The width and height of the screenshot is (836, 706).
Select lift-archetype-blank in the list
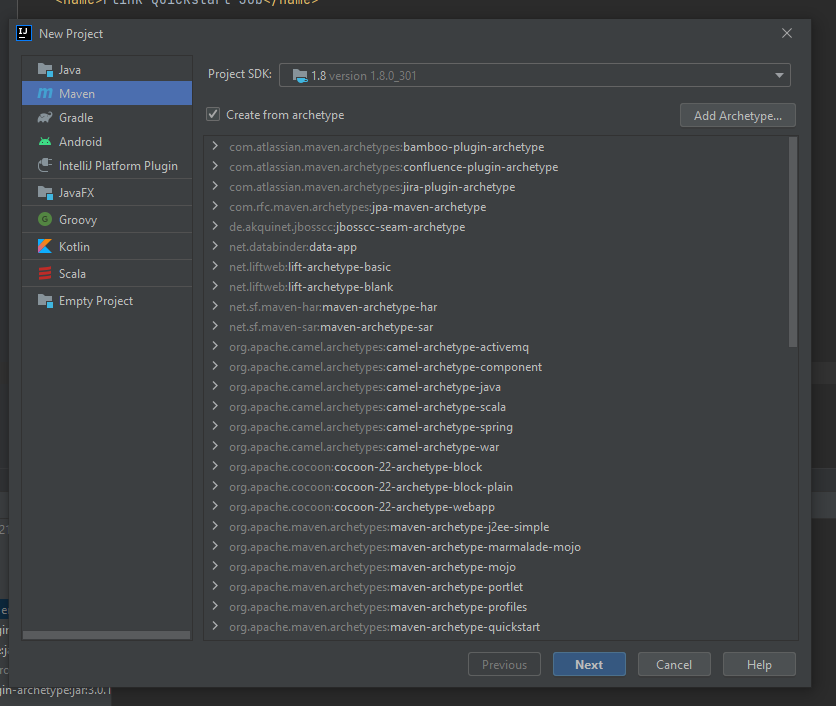pyautogui.click(x=311, y=287)
